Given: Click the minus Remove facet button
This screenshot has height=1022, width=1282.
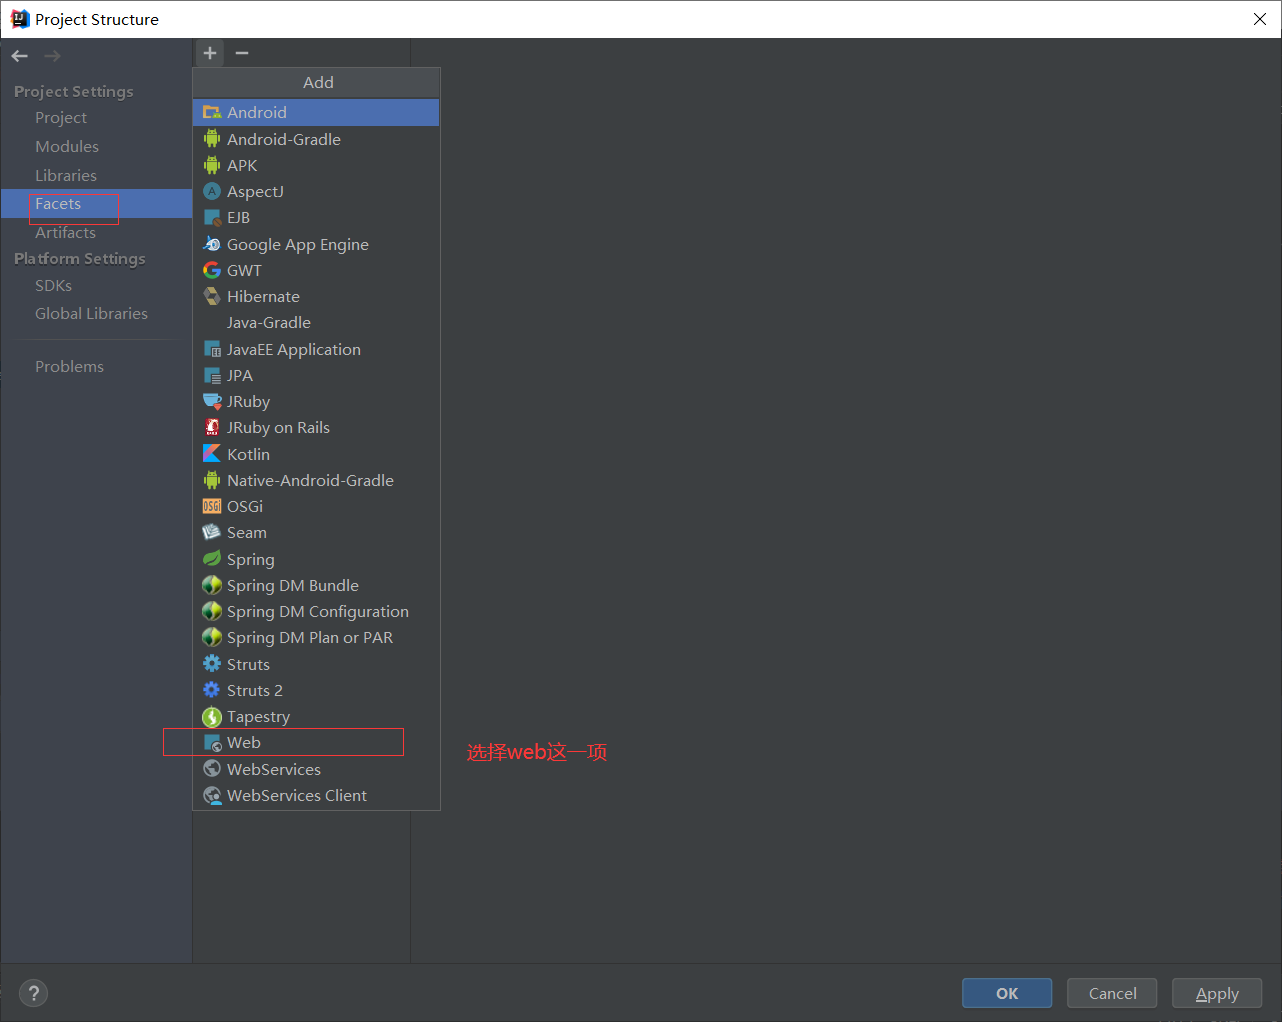Looking at the screenshot, I should (x=242, y=53).
